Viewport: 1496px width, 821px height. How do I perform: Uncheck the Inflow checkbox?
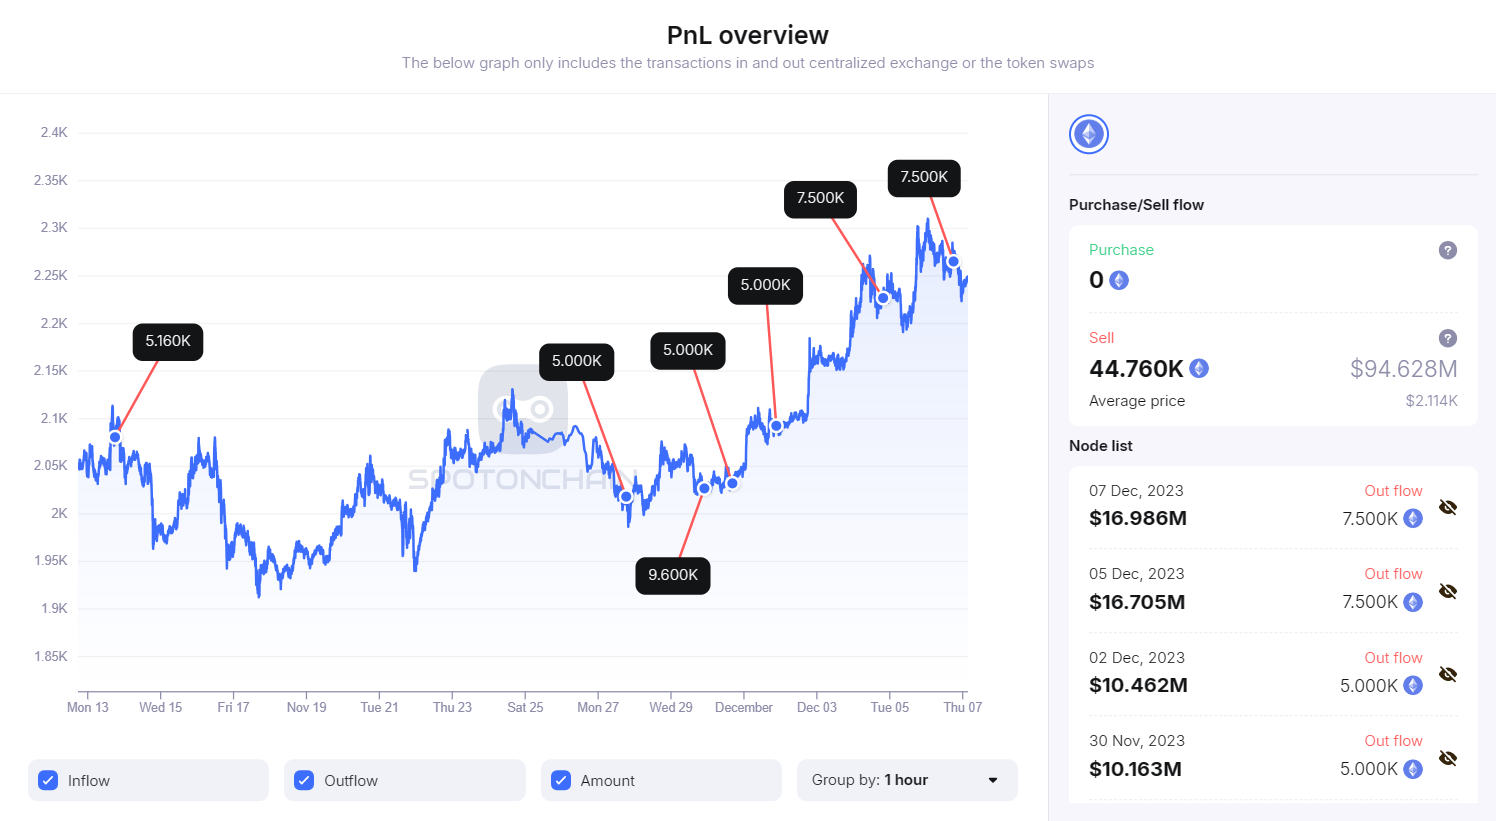(48, 780)
